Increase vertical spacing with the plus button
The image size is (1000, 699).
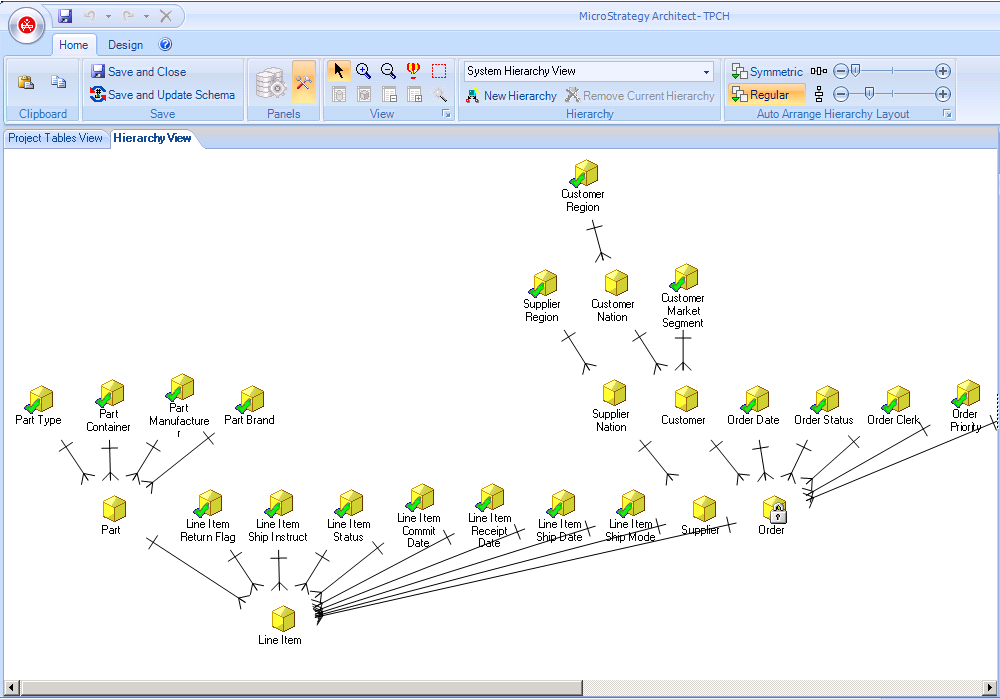coord(943,94)
